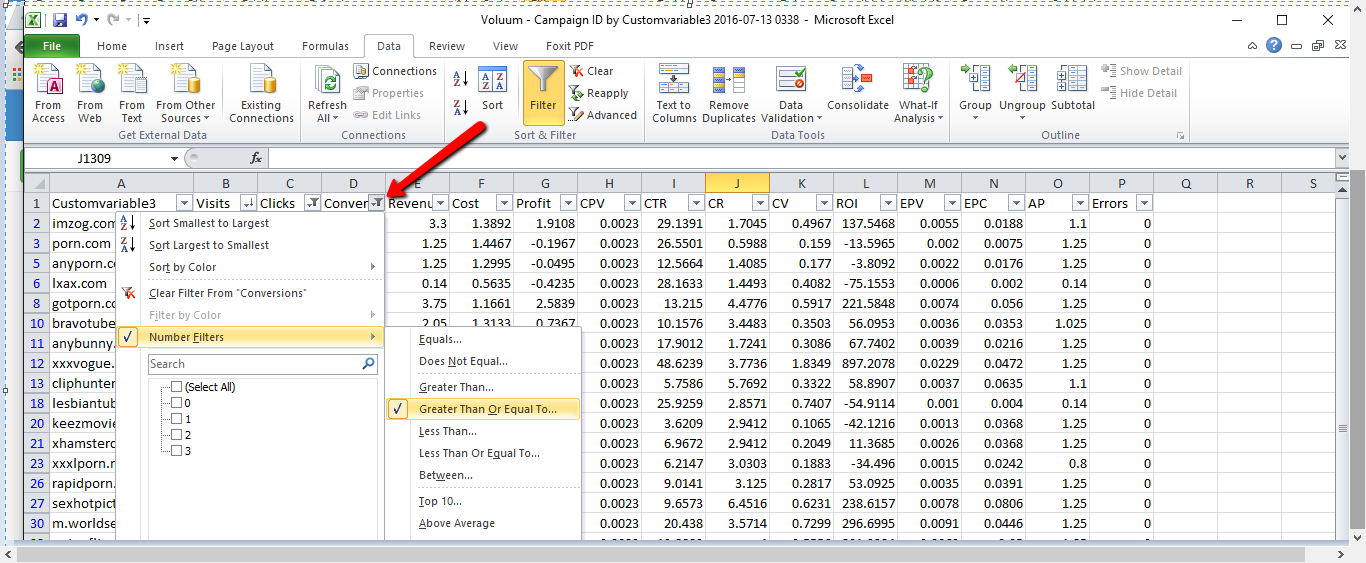The width and height of the screenshot is (1366, 563).
Task: Check the filter value 0 checkbox
Action: [x=177, y=403]
